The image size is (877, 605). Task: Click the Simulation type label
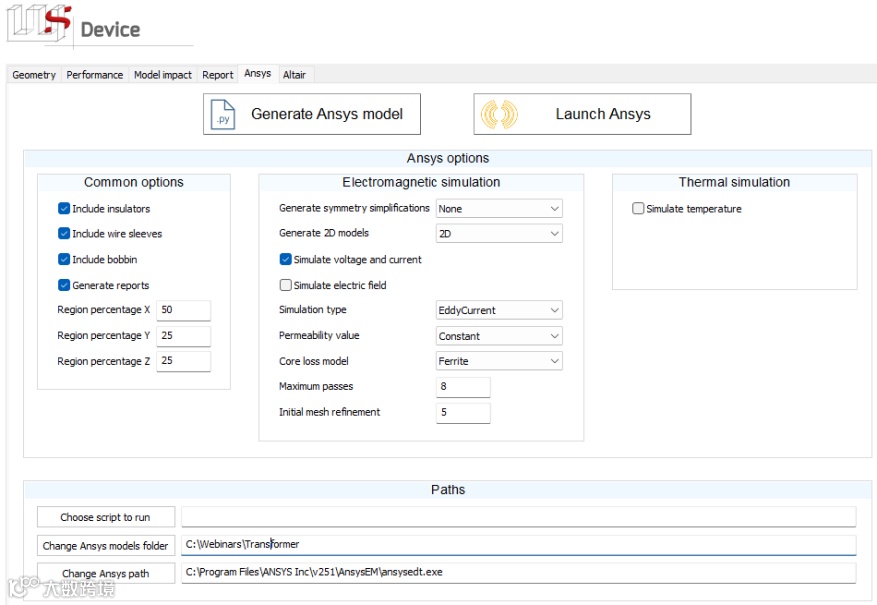[x=313, y=310]
